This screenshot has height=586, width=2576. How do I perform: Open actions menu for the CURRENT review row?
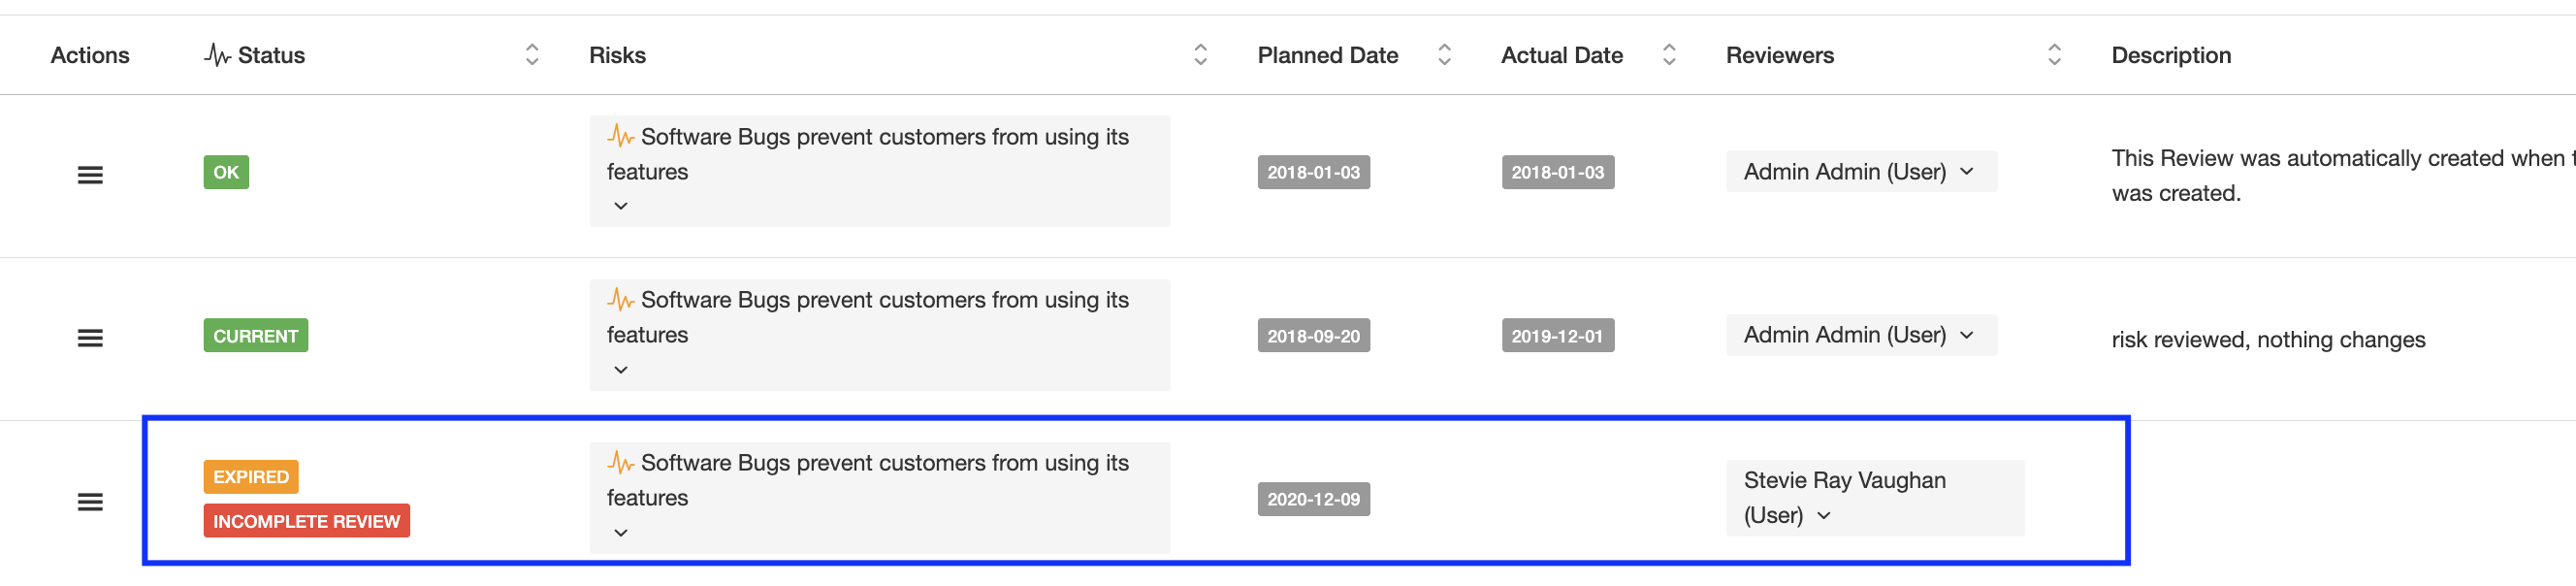tap(90, 338)
